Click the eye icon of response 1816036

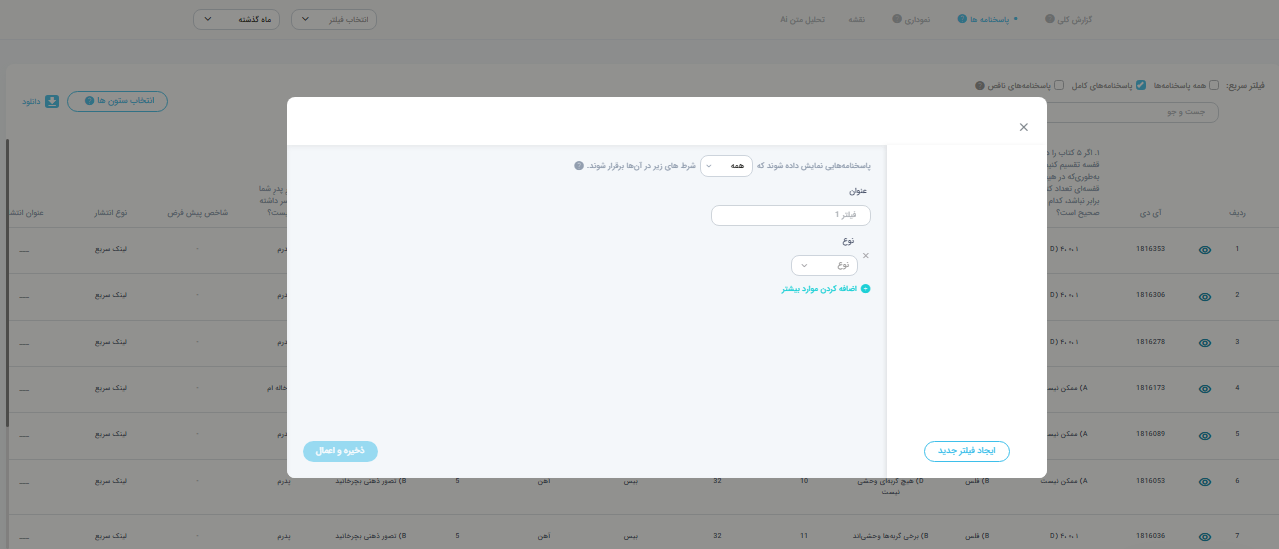tap(1205, 536)
